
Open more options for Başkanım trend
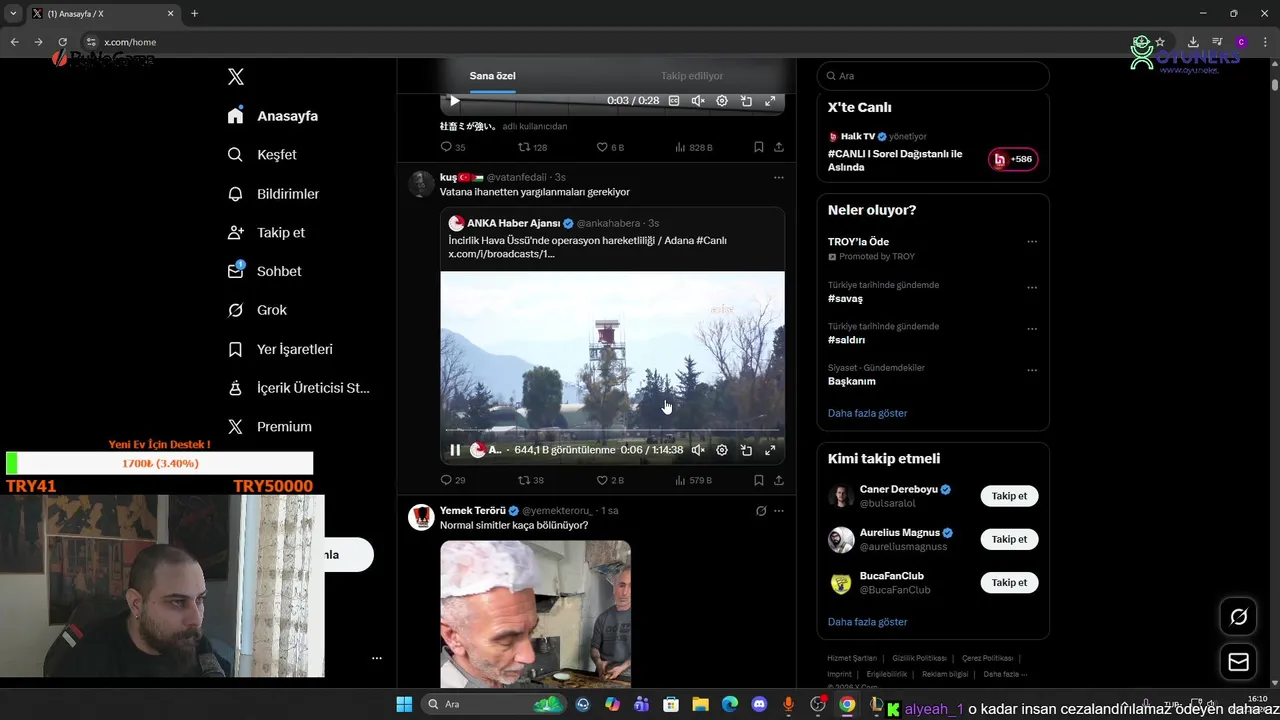[1032, 371]
